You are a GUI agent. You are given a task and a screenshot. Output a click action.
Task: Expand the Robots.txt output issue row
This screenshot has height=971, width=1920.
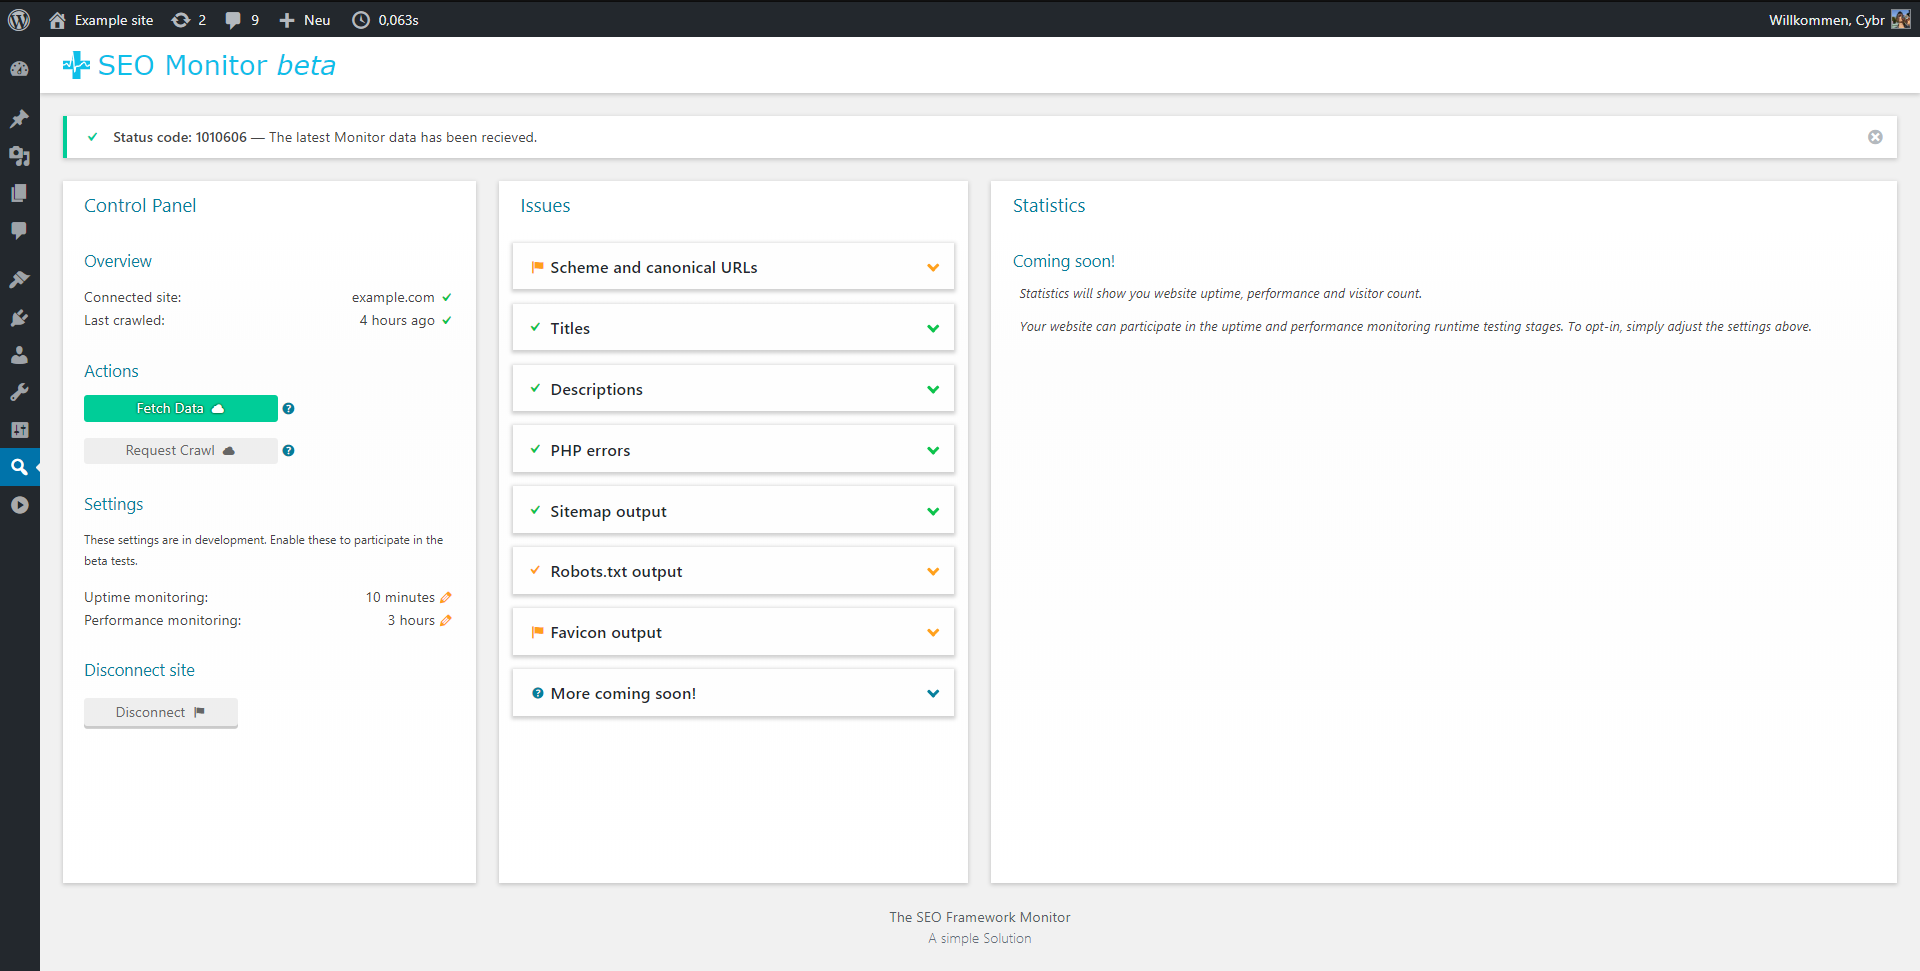point(733,571)
